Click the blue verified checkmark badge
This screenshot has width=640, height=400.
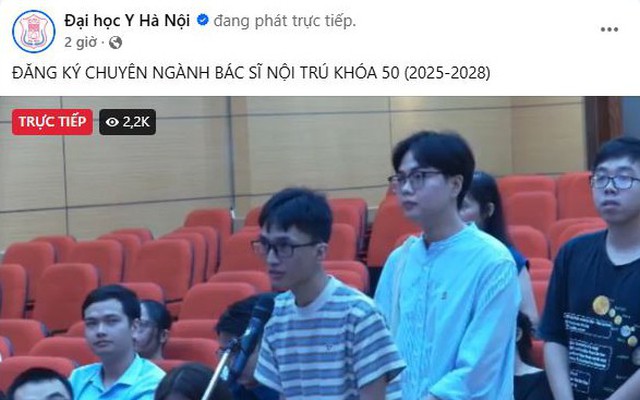tap(203, 20)
